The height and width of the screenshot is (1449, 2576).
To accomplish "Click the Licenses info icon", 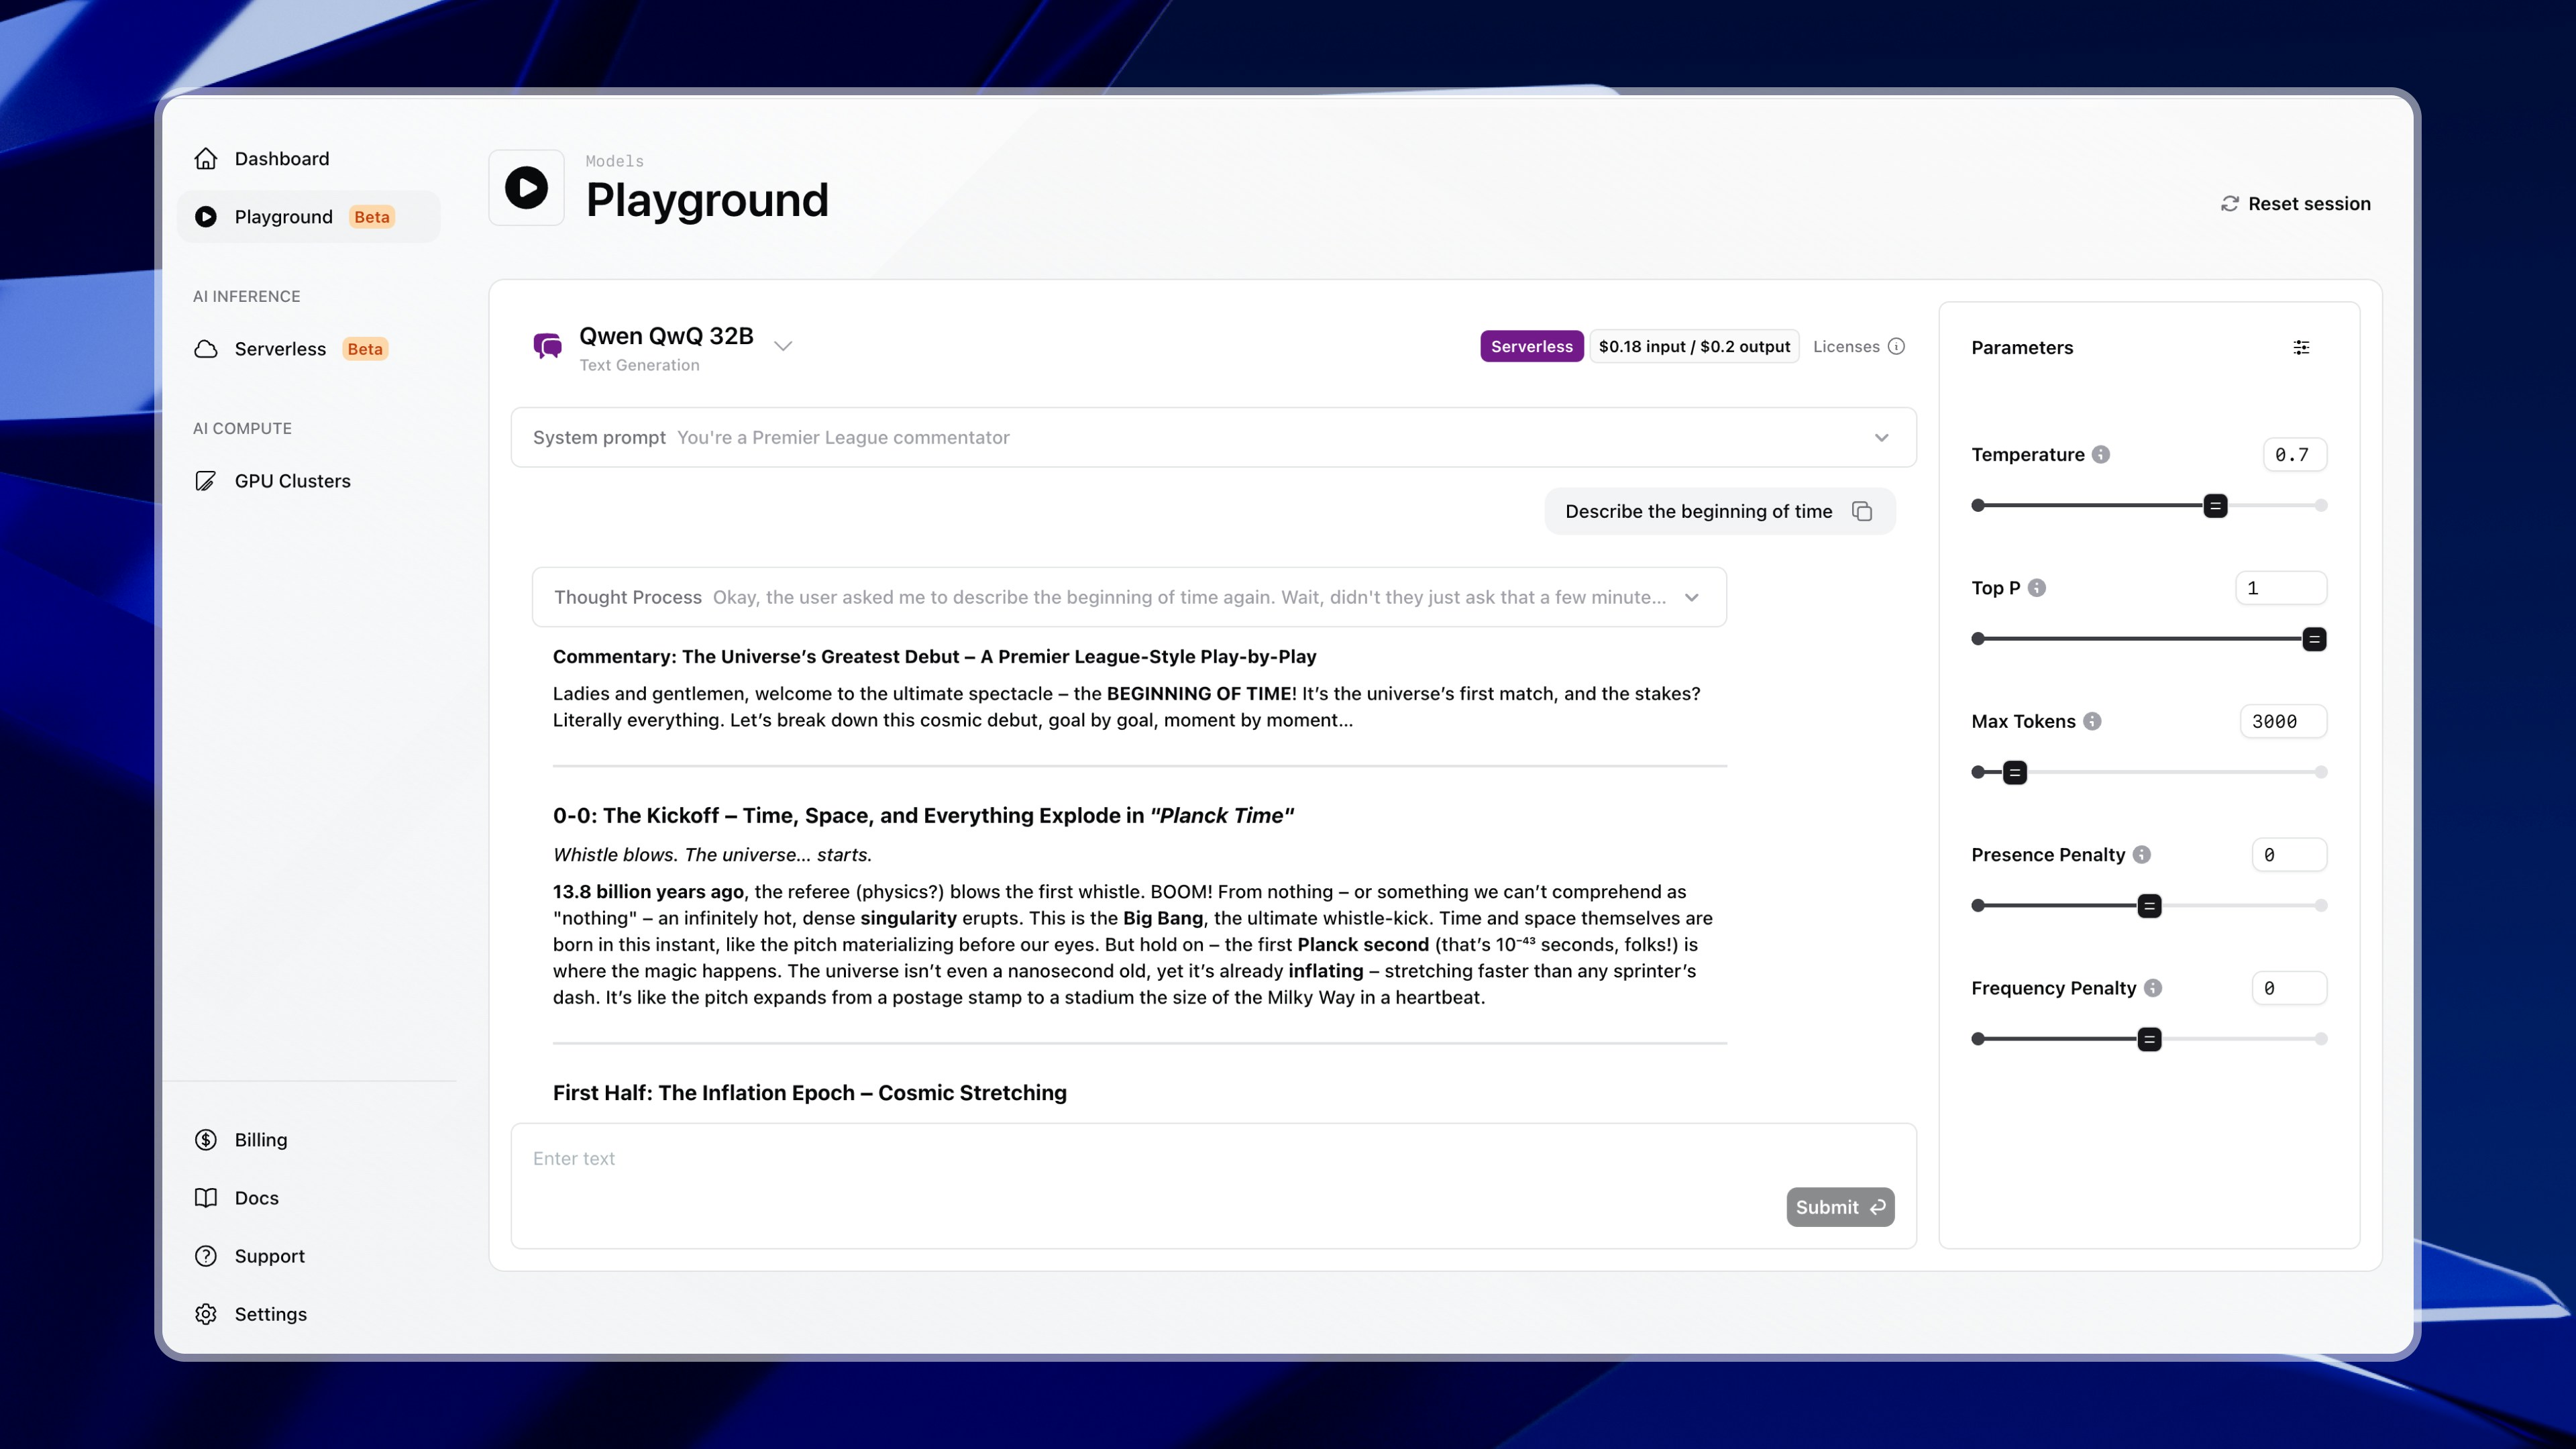I will [x=1896, y=347].
